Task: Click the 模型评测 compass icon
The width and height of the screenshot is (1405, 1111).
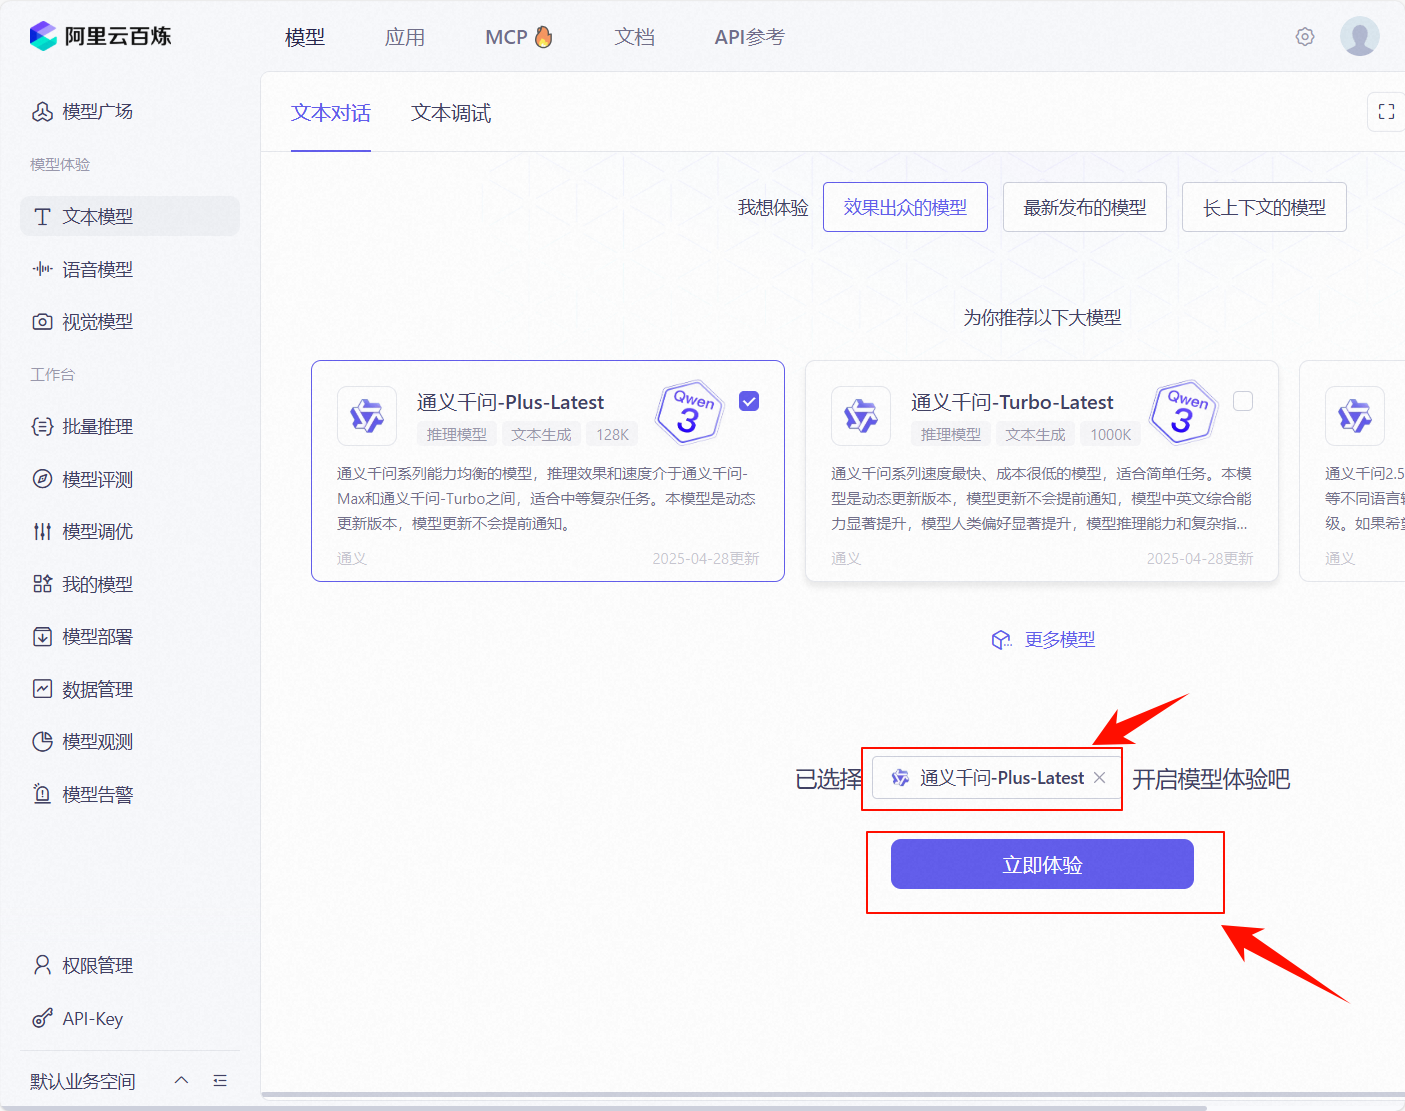Action: pos(42,479)
